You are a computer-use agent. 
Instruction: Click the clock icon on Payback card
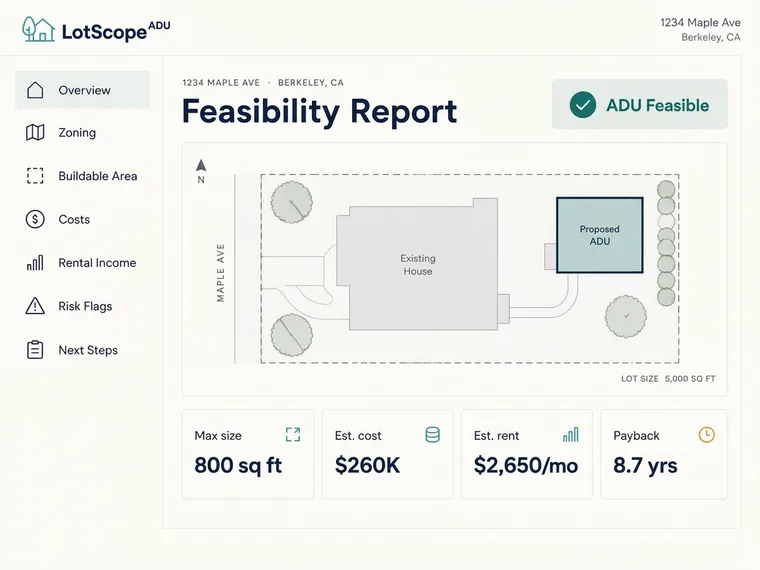pos(707,434)
